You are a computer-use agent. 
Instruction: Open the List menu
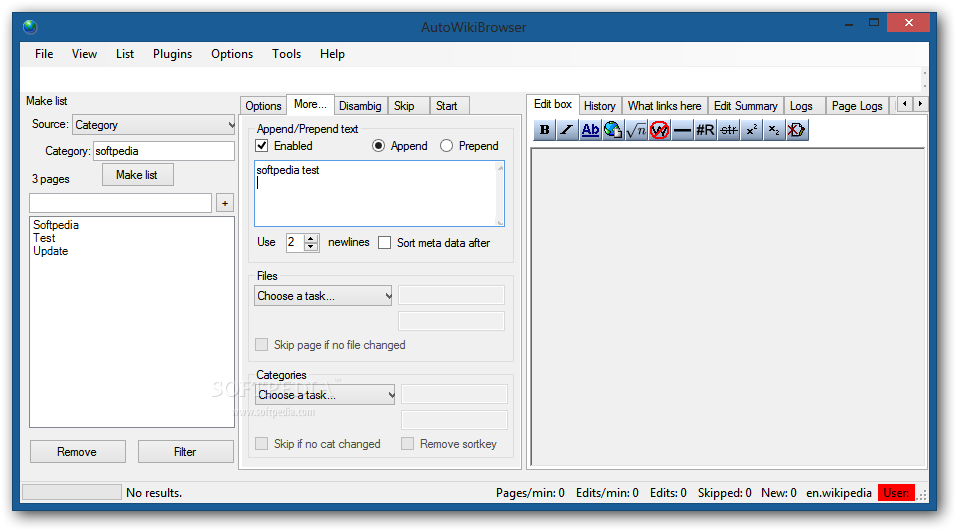(125, 54)
